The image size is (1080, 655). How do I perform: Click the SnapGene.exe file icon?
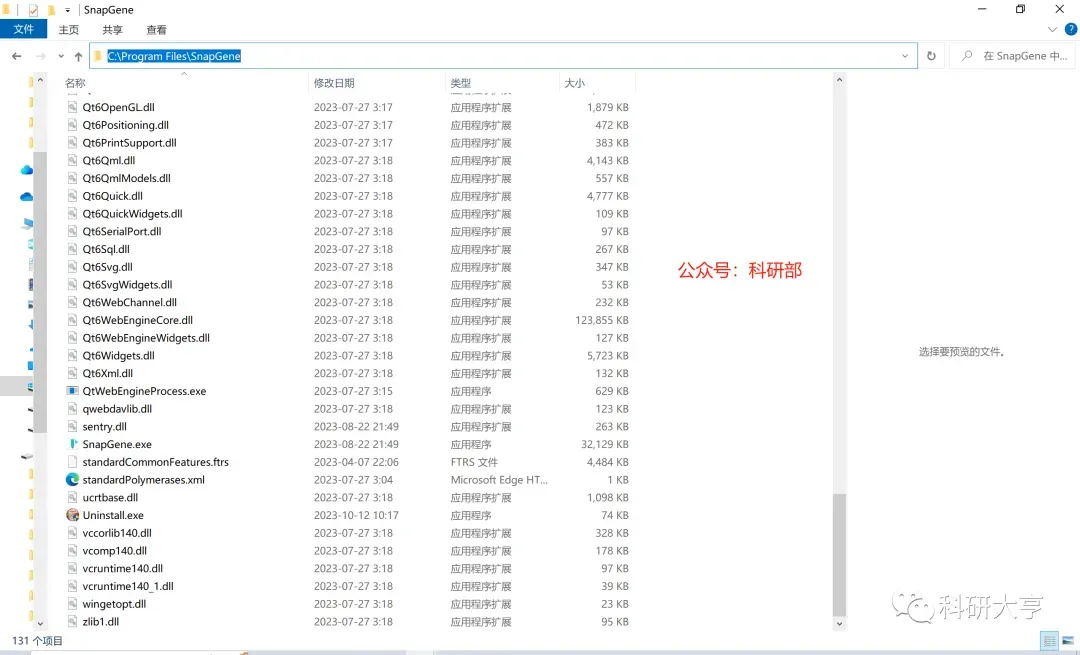(x=72, y=444)
